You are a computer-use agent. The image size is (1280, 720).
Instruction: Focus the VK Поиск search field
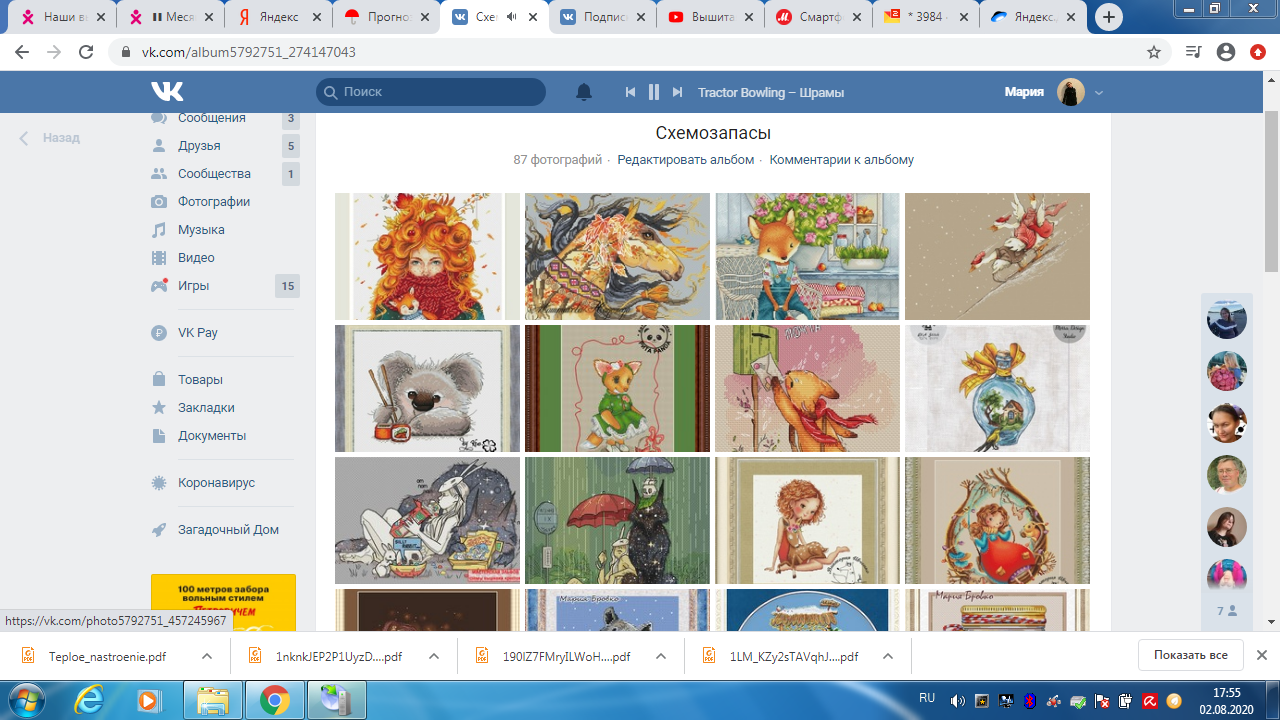coord(440,92)
